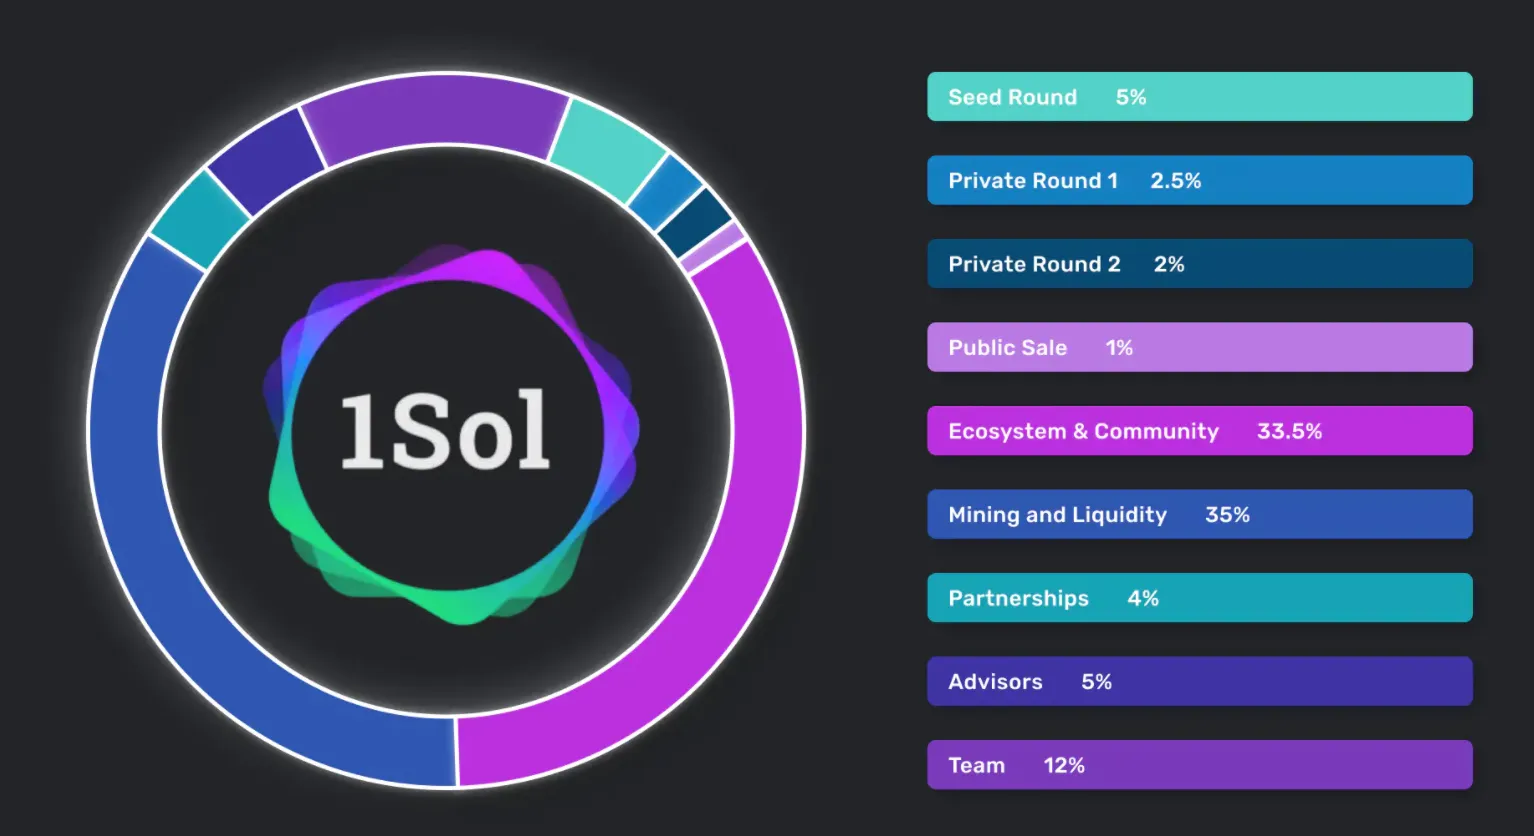Click the thin lavender Public Sale segment
Image resolution: width=1534 pixels, height=836 pixels.
[713, 249]
